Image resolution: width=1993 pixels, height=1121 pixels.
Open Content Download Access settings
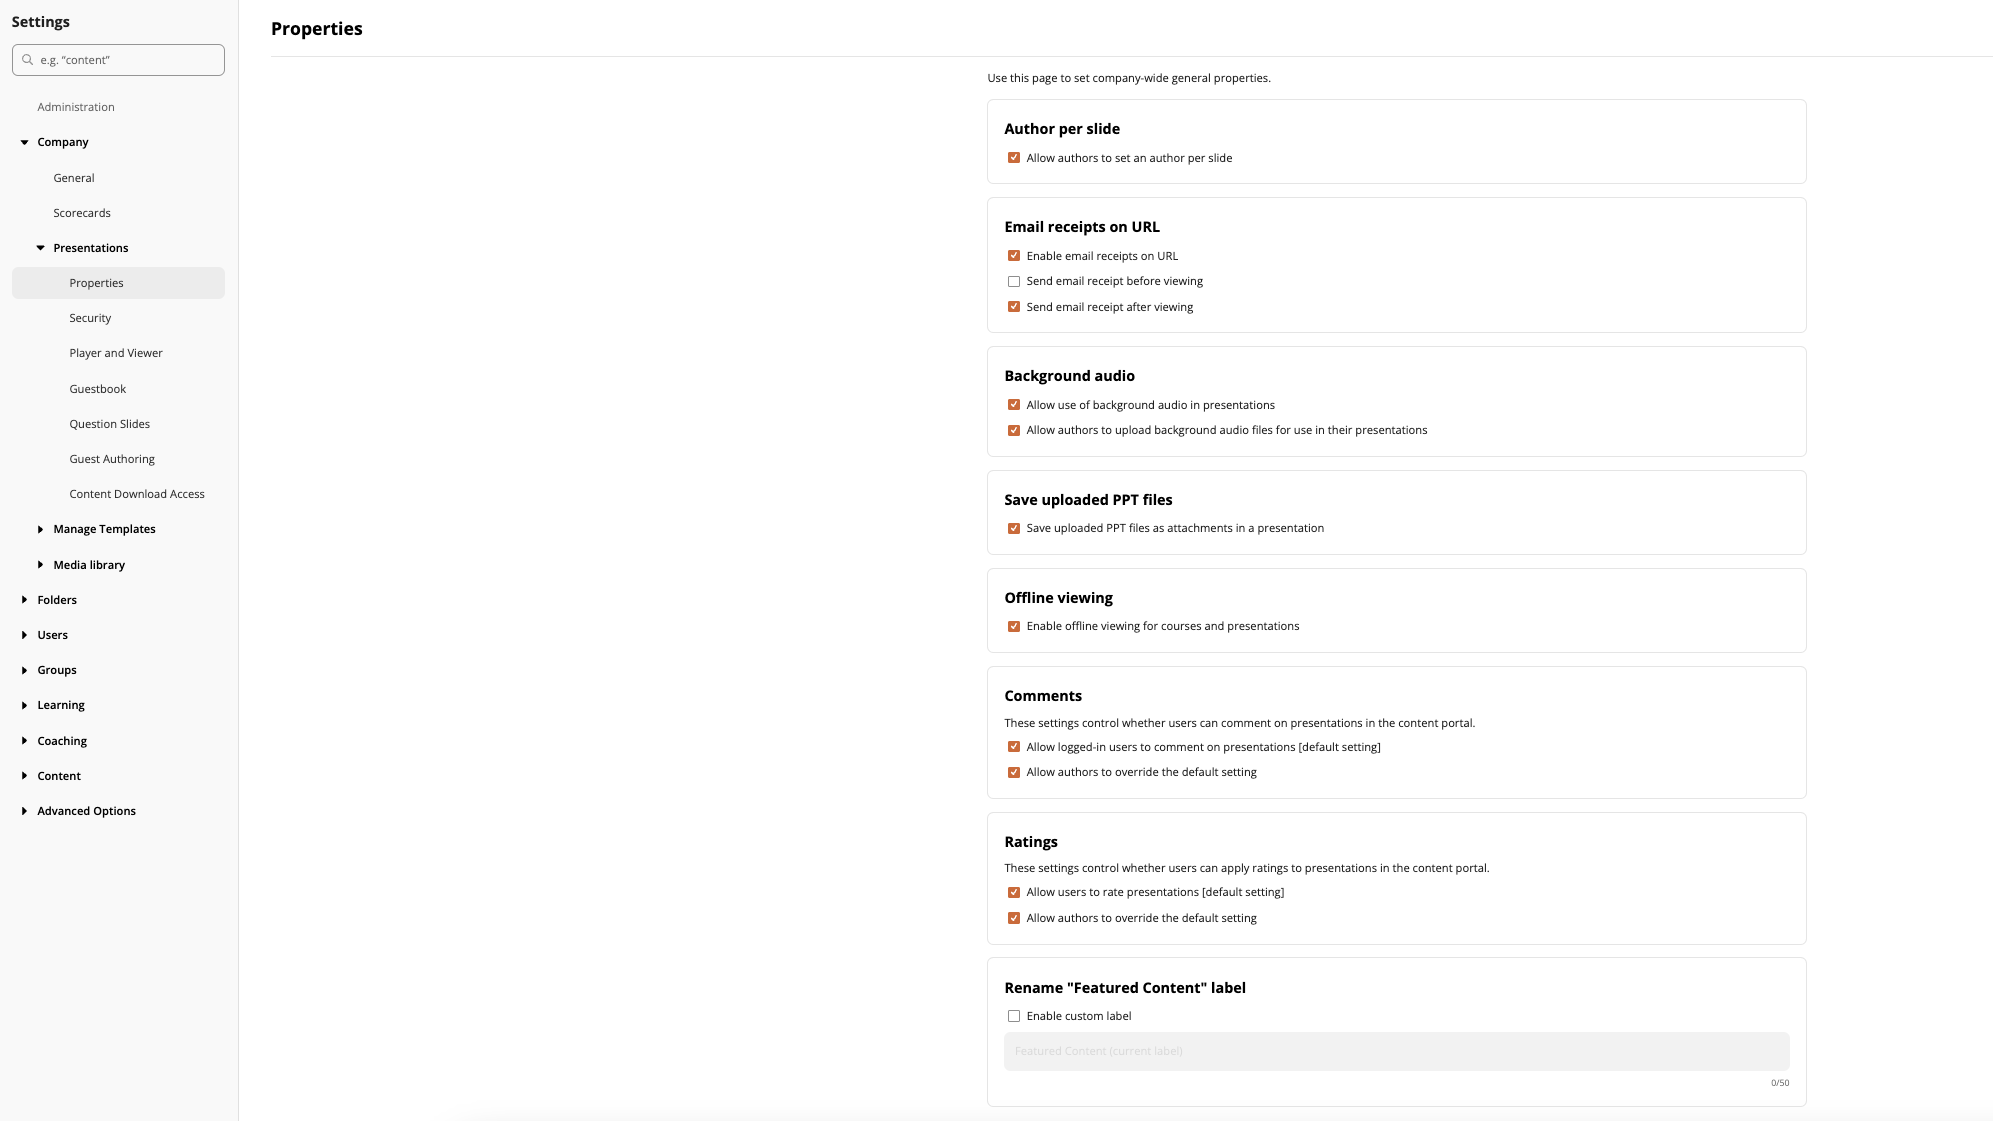click(136, 493)
